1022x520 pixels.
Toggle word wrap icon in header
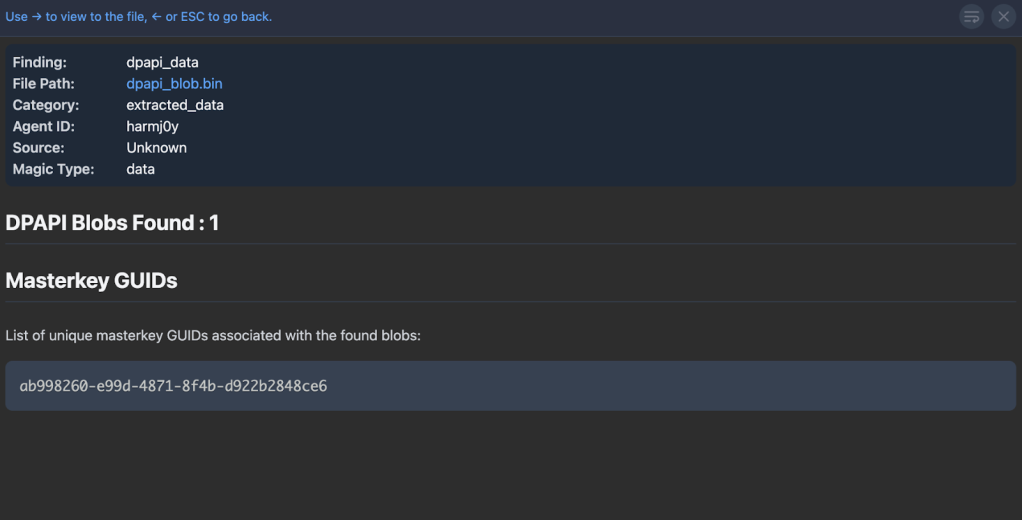[x=971, y=16]
